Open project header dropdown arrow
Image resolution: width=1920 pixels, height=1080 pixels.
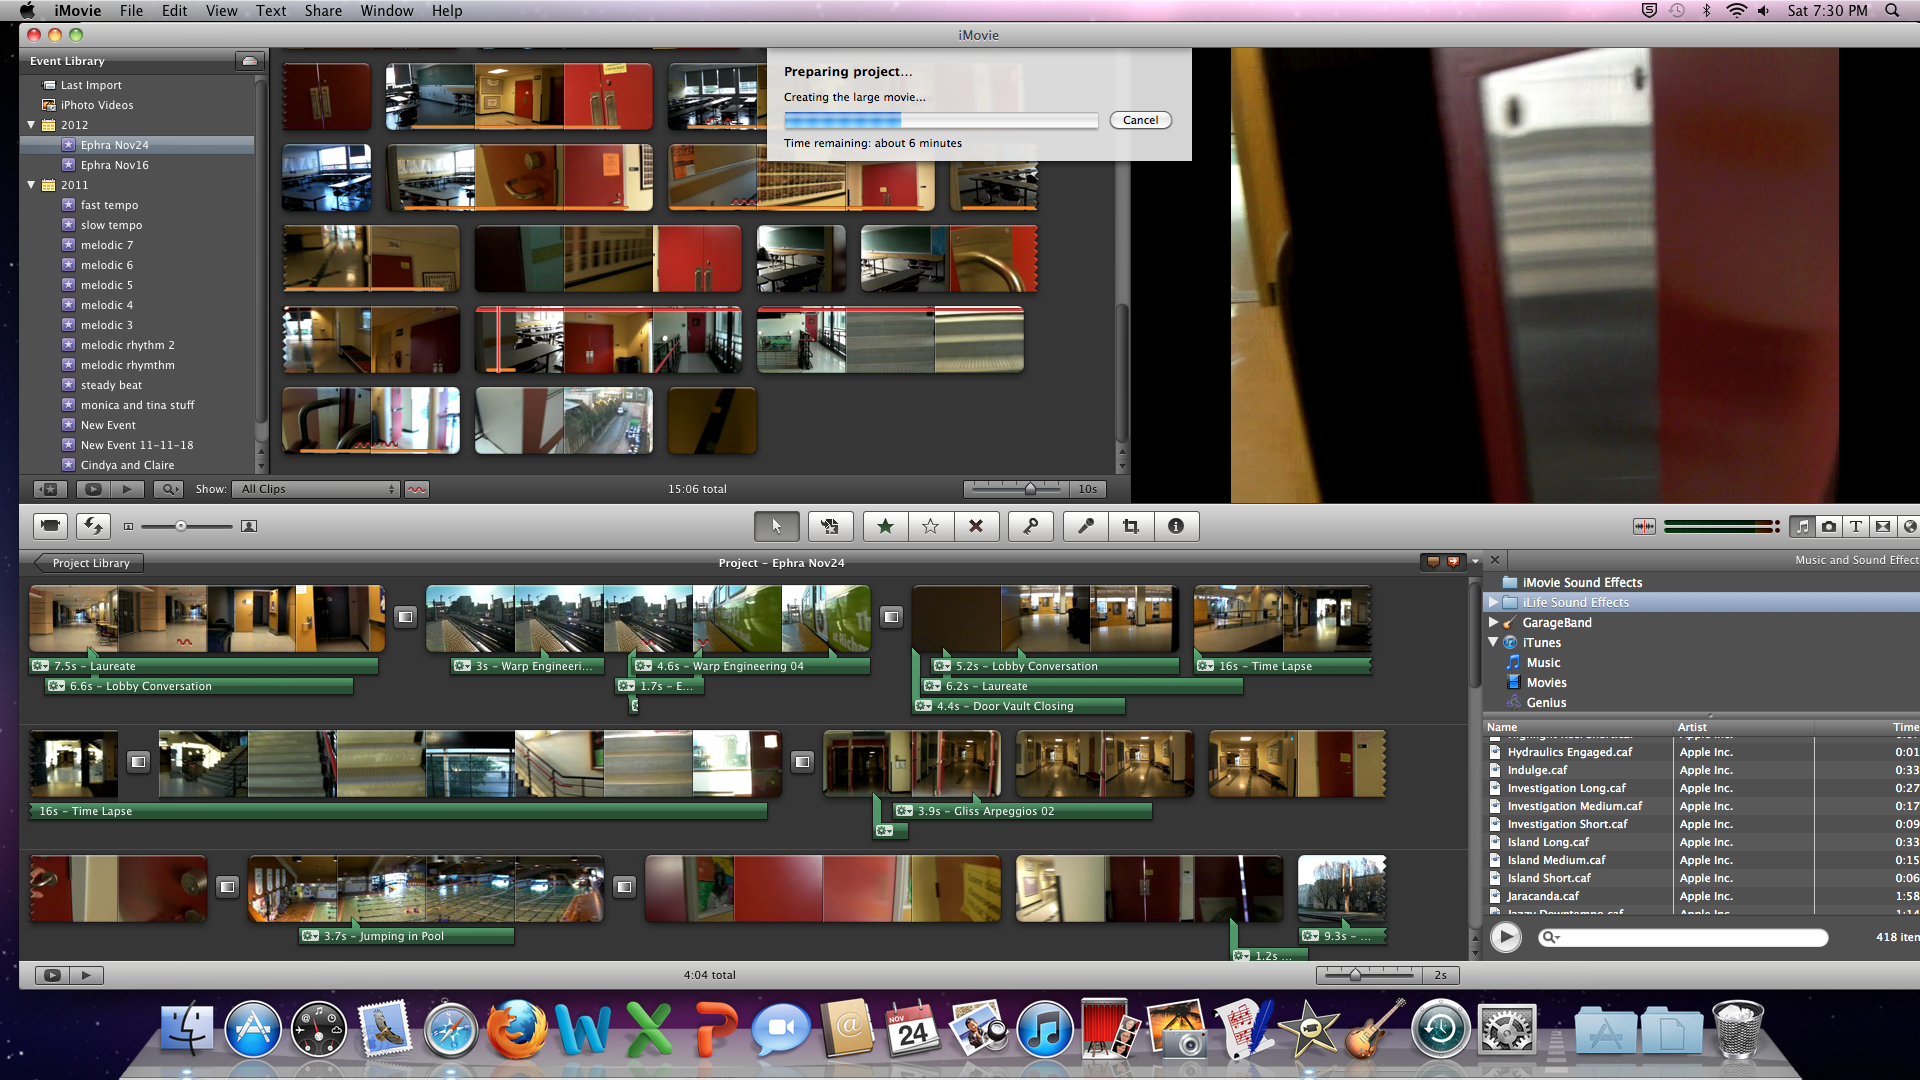point(1475,562)
